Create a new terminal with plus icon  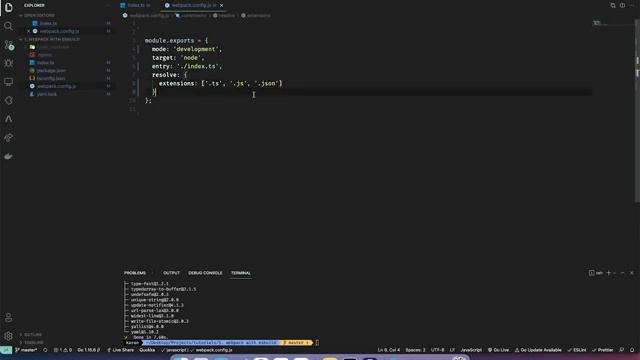point(609,273)
